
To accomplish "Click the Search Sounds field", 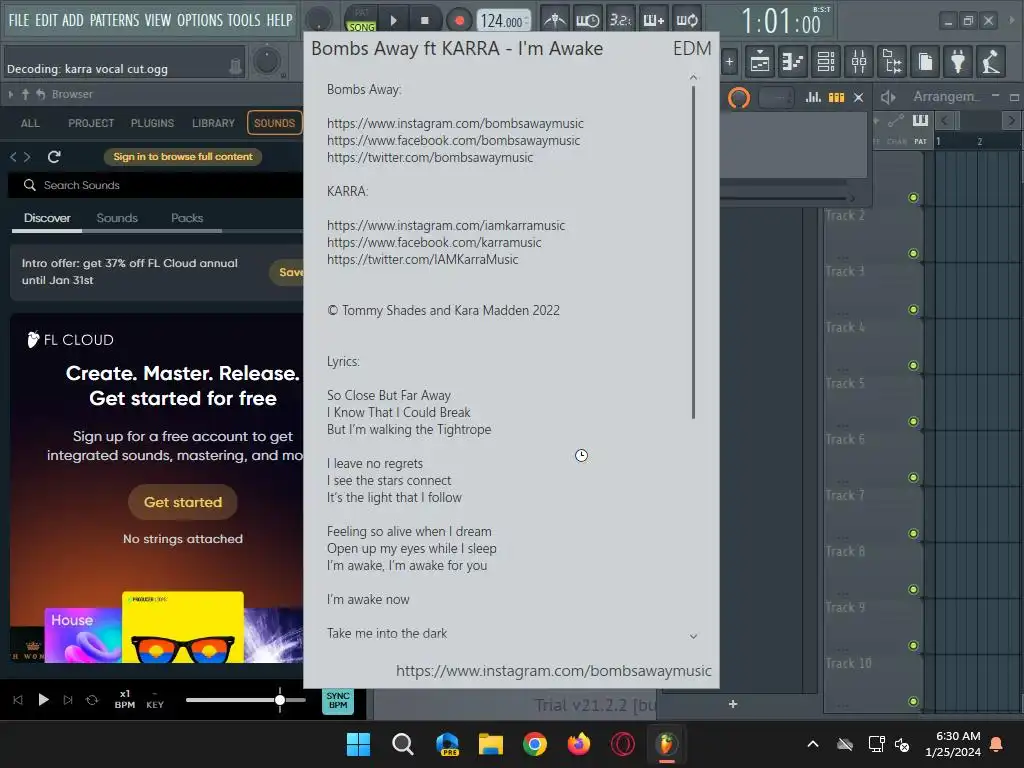I will click(x=155, y=185).
